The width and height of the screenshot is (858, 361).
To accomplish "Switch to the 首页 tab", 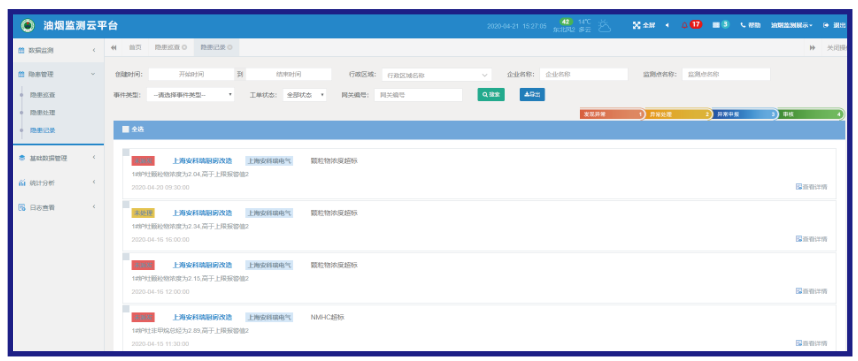I will tap(135, 48).
